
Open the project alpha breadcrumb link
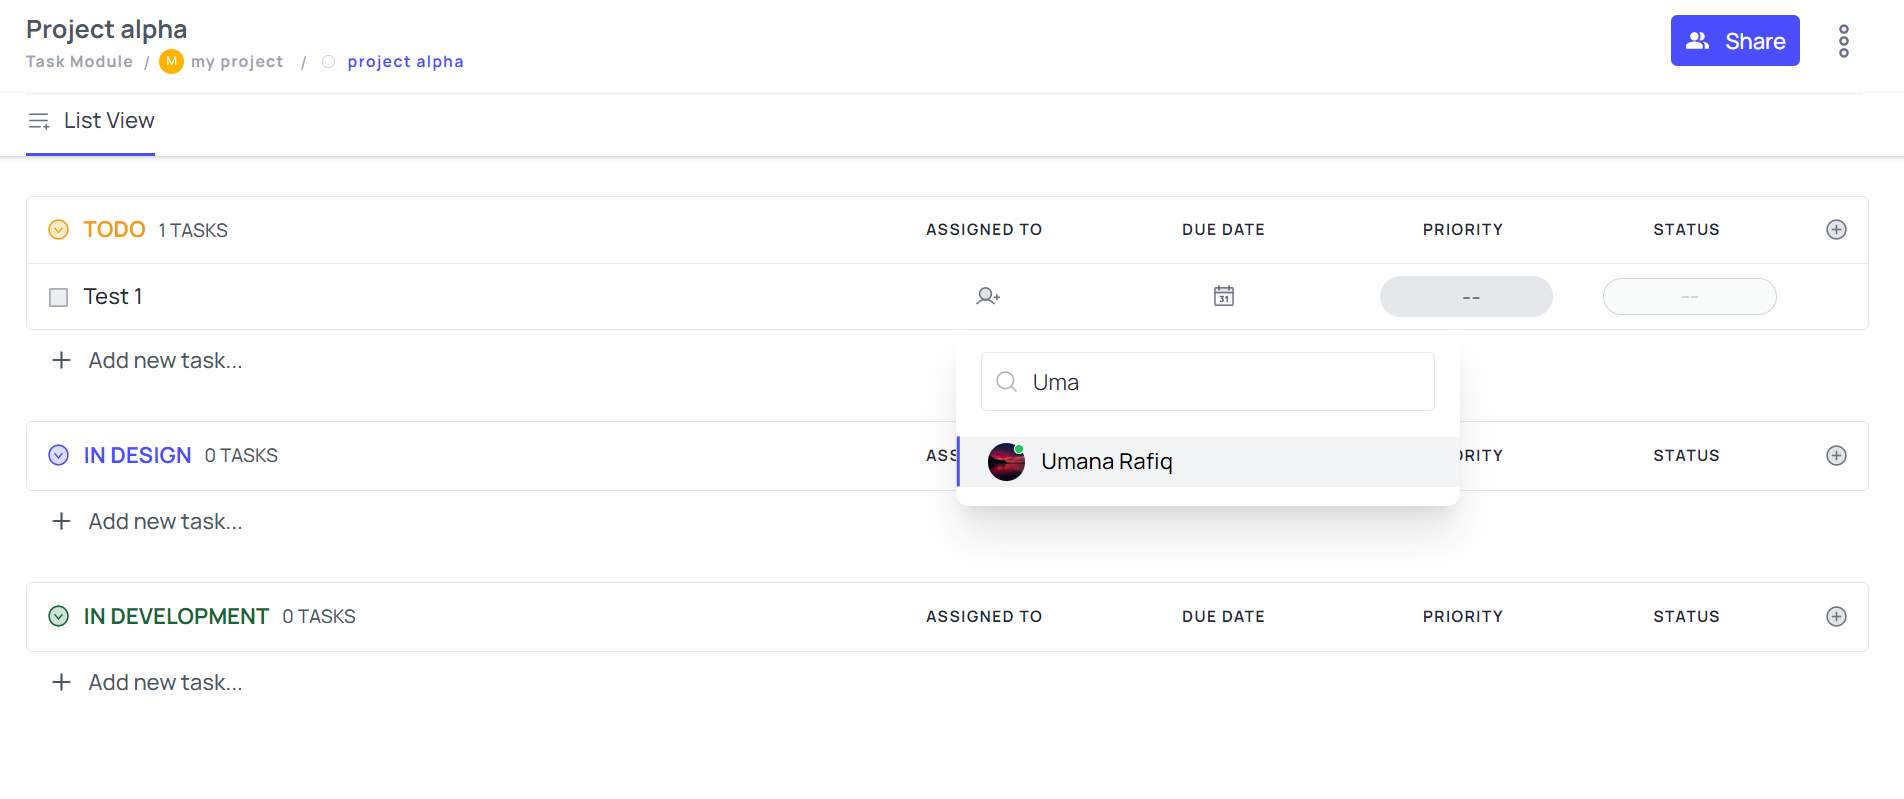pos(405,62)
